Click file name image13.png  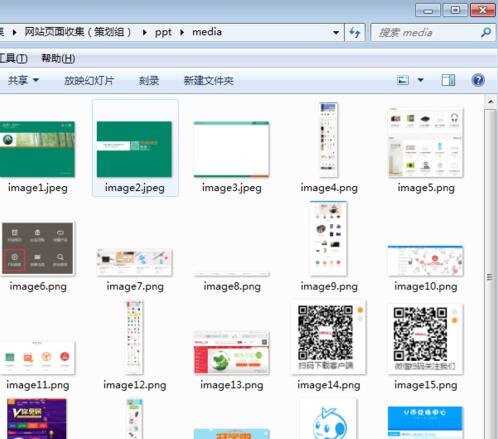pyautogui.click(x=232, y=385)
